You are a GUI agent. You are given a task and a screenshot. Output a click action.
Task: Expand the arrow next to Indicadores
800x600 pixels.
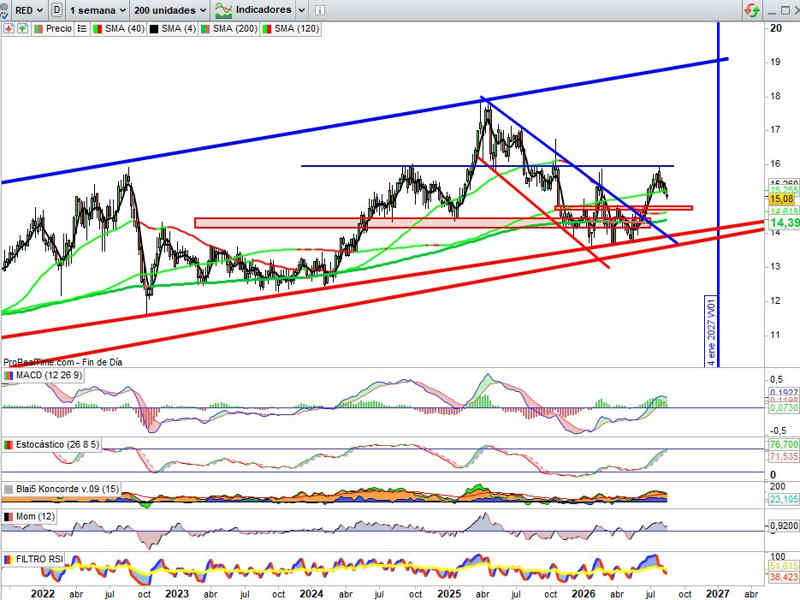point(302,10)
